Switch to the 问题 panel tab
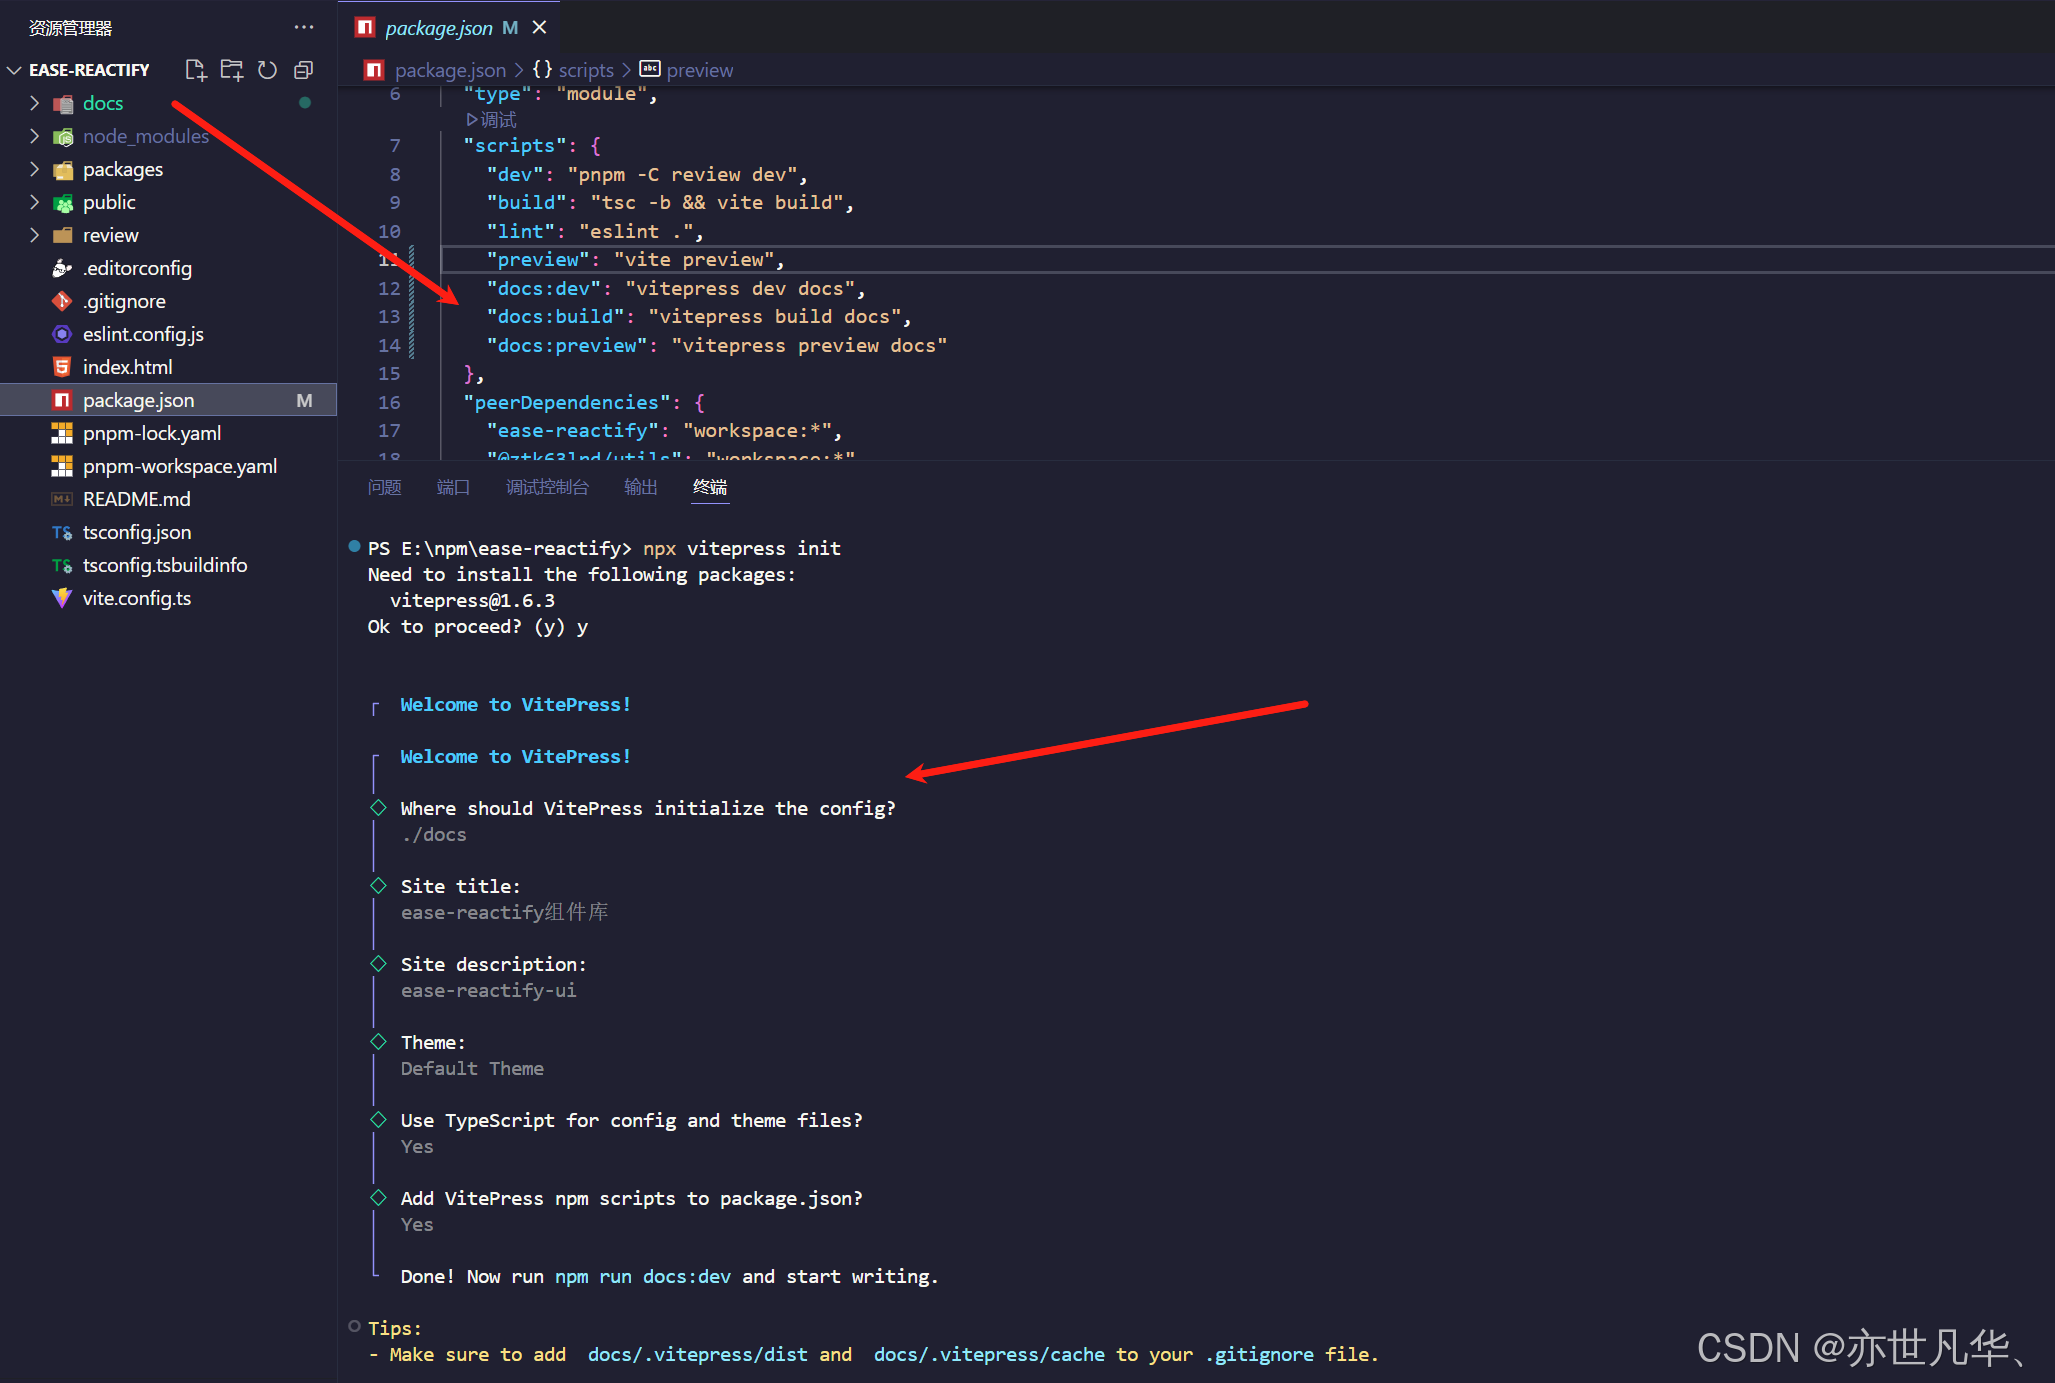The height and width of the screenshot is (1383, 2055). pyautogui.click(x=384, y=487)
